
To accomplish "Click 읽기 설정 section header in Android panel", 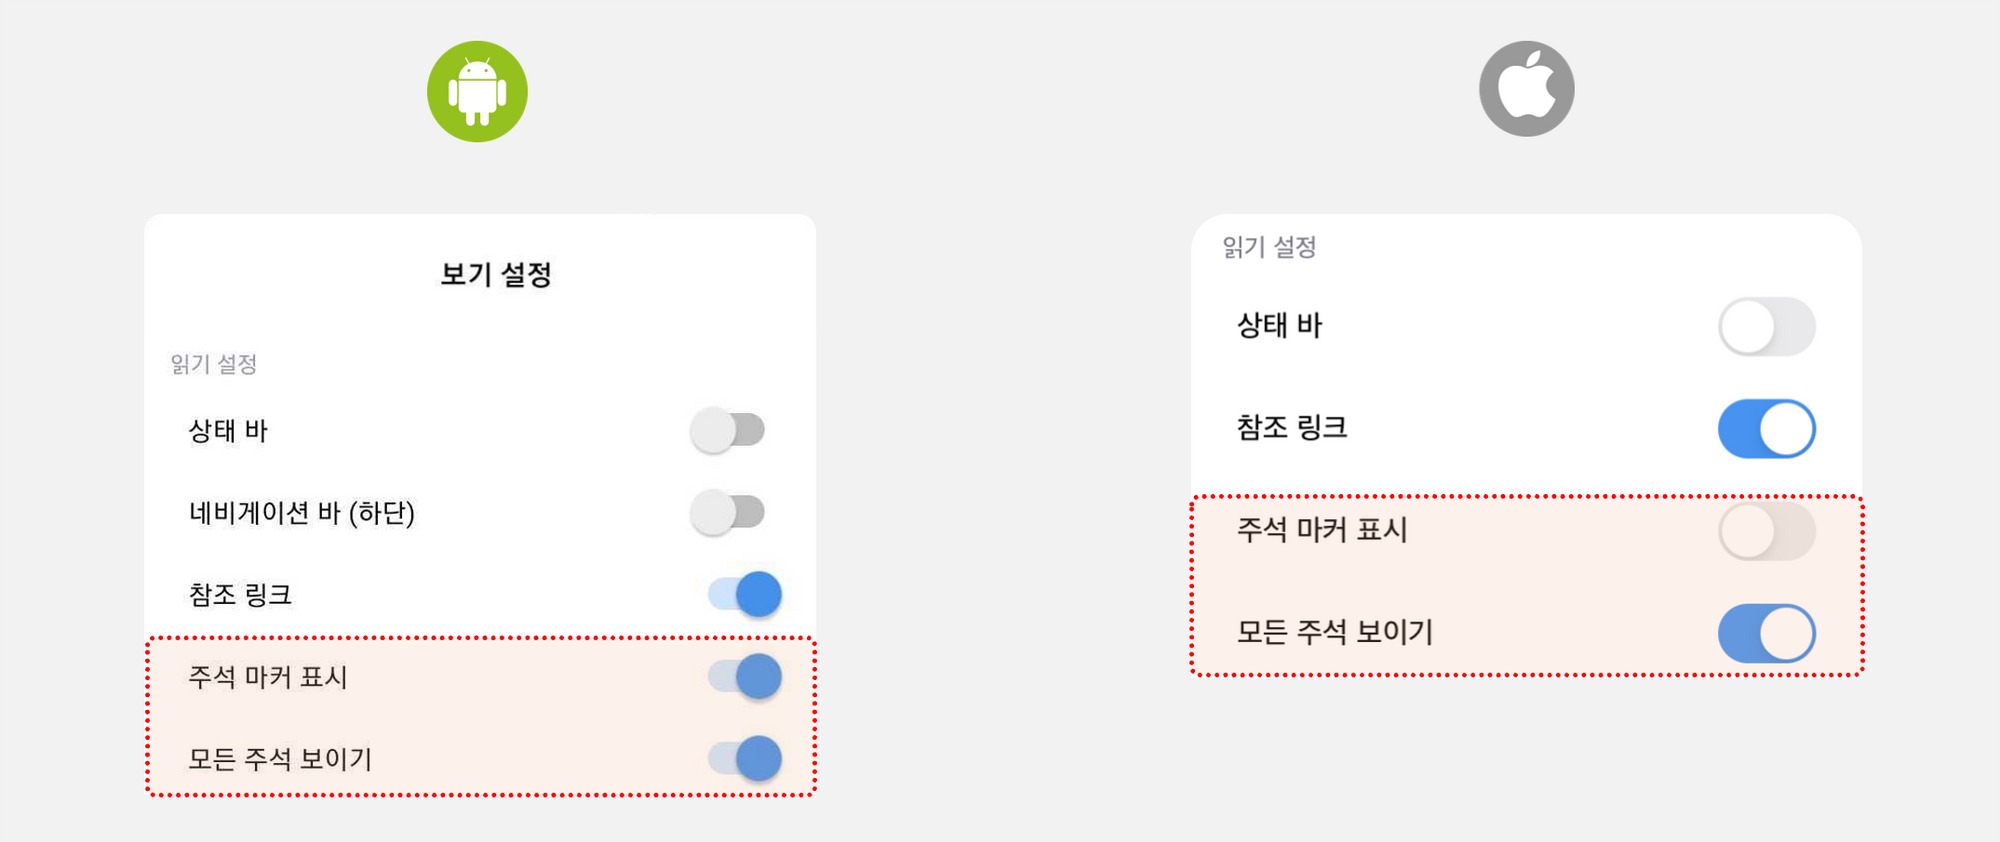I will tap(214, 364).
